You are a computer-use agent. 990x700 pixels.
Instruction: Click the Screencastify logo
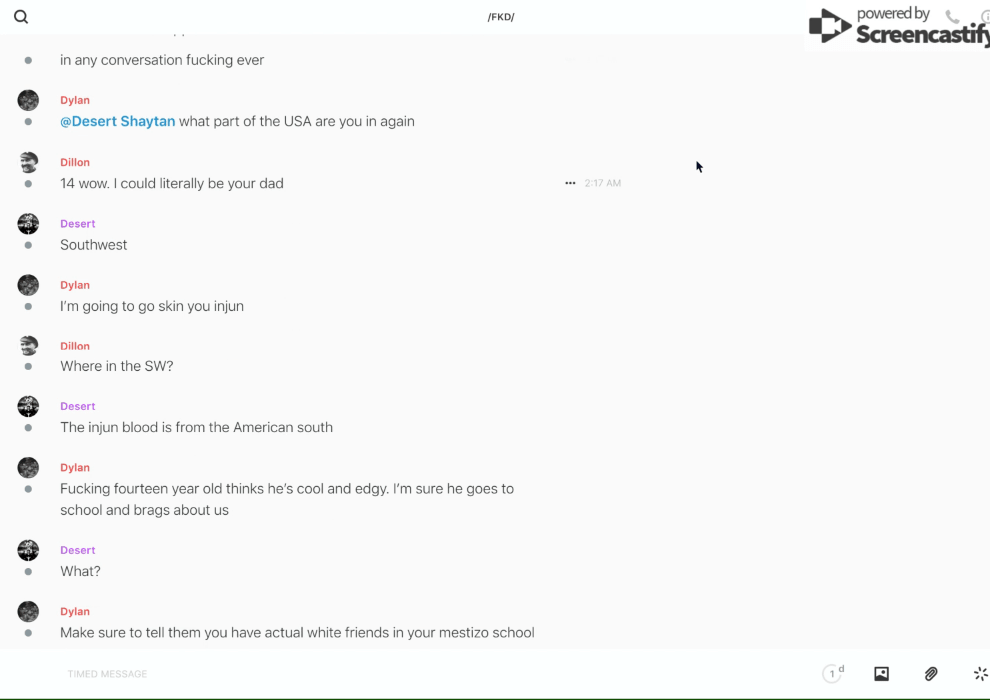[897, 27]
